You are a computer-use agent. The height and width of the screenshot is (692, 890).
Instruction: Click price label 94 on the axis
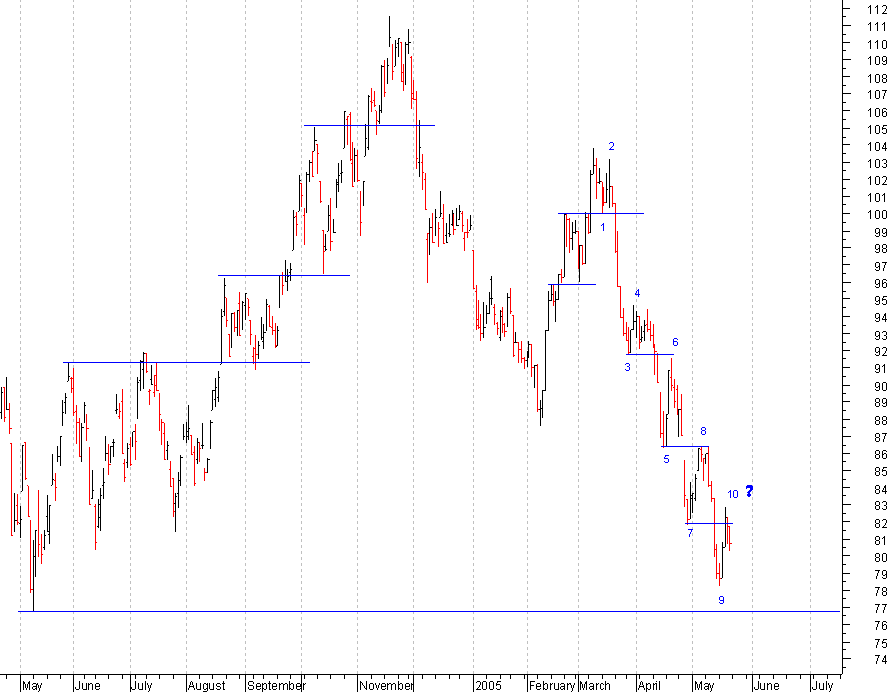coord(880,317)
